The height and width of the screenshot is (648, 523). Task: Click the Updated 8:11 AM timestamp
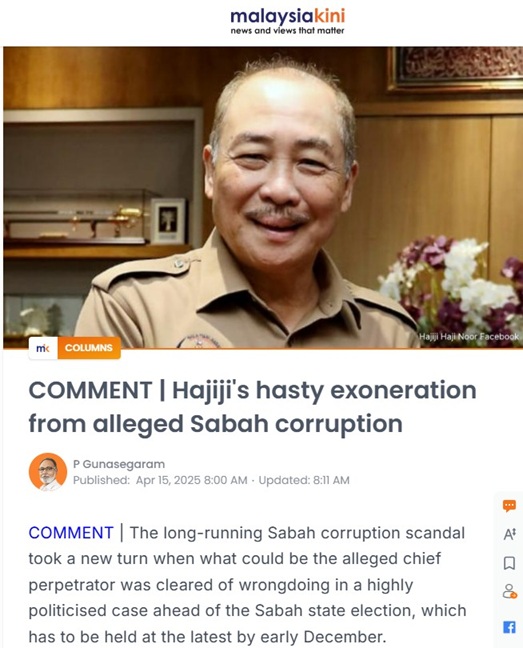(x=304, y=480)
